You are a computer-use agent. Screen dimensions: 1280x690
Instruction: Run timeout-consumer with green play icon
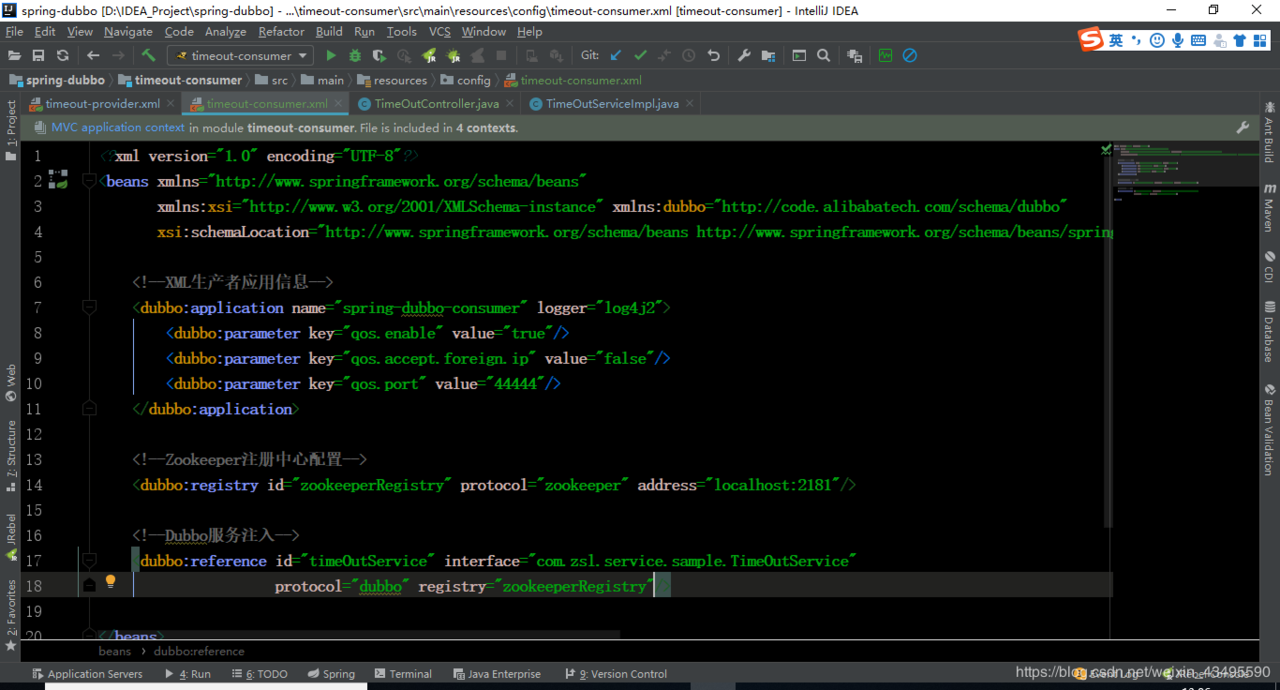331,56
